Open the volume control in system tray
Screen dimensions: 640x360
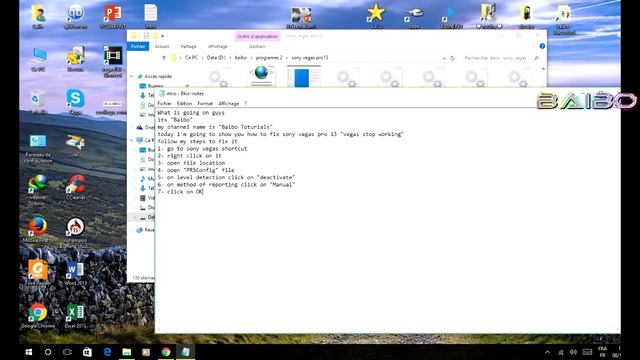(x=573, y=352)
